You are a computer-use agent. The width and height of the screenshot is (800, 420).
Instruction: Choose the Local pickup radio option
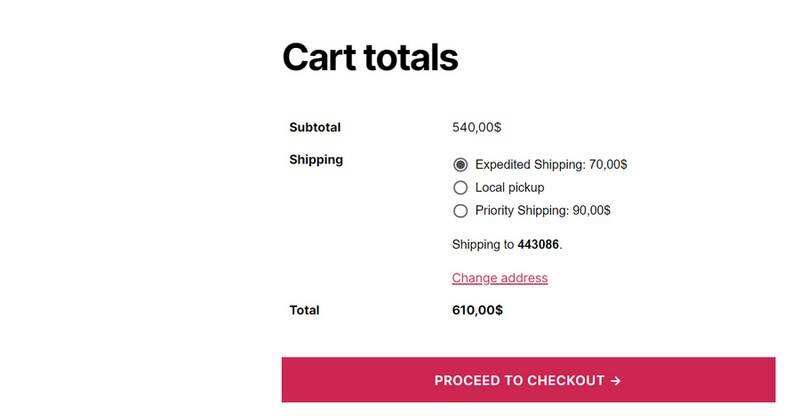pos(460,187)
